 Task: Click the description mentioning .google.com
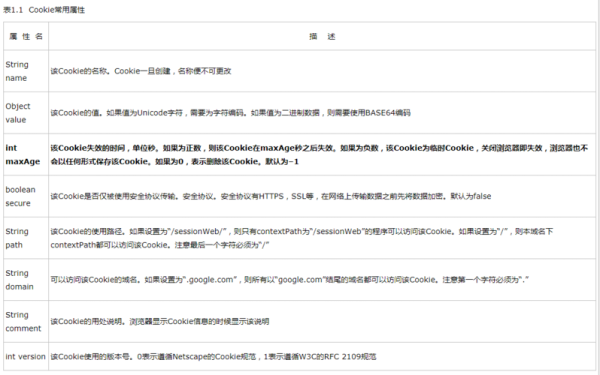pyautogui.click(x=289, y=280)
